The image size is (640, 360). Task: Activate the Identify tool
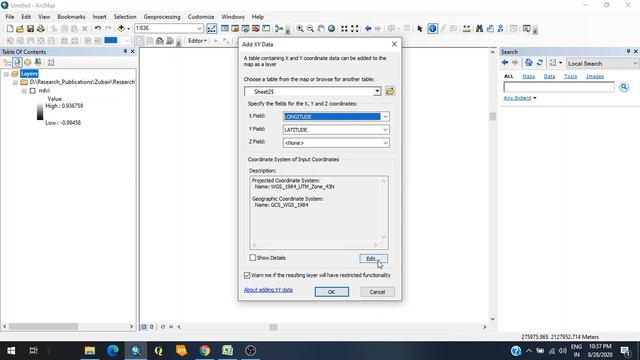(433, 29)
